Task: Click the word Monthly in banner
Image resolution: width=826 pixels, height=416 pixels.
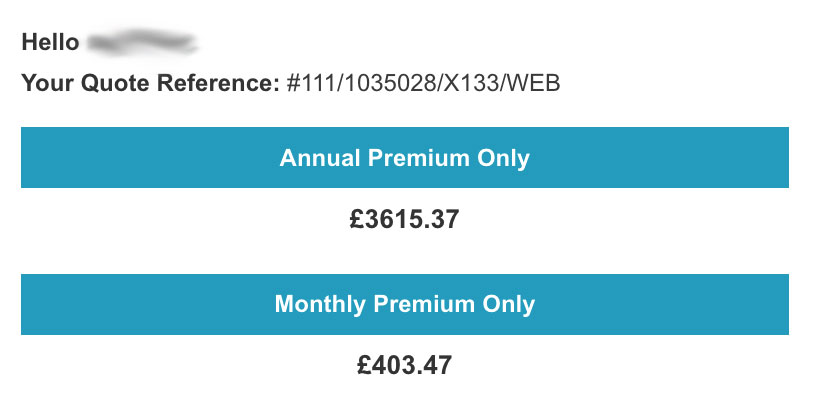Action: click(320, 304)
